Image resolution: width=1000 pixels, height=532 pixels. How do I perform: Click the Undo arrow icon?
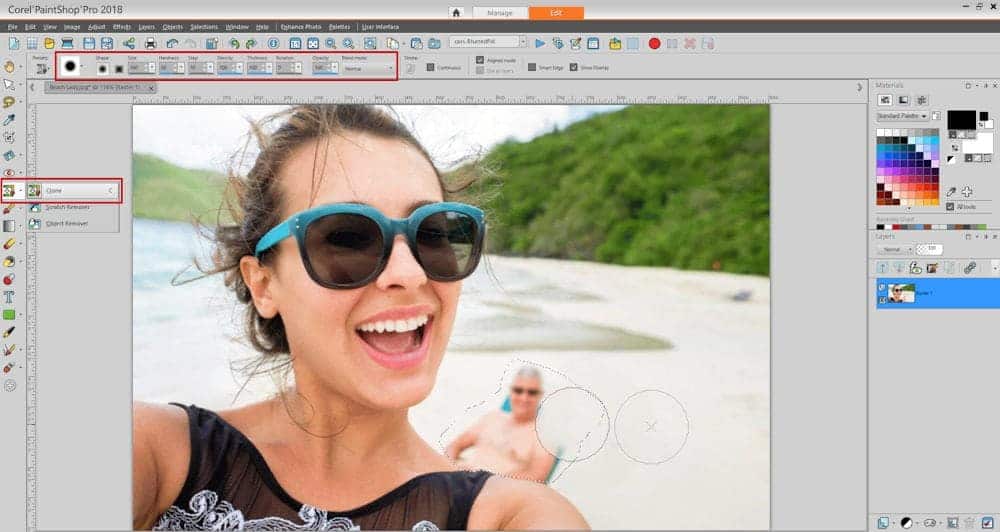pos(234,44)
